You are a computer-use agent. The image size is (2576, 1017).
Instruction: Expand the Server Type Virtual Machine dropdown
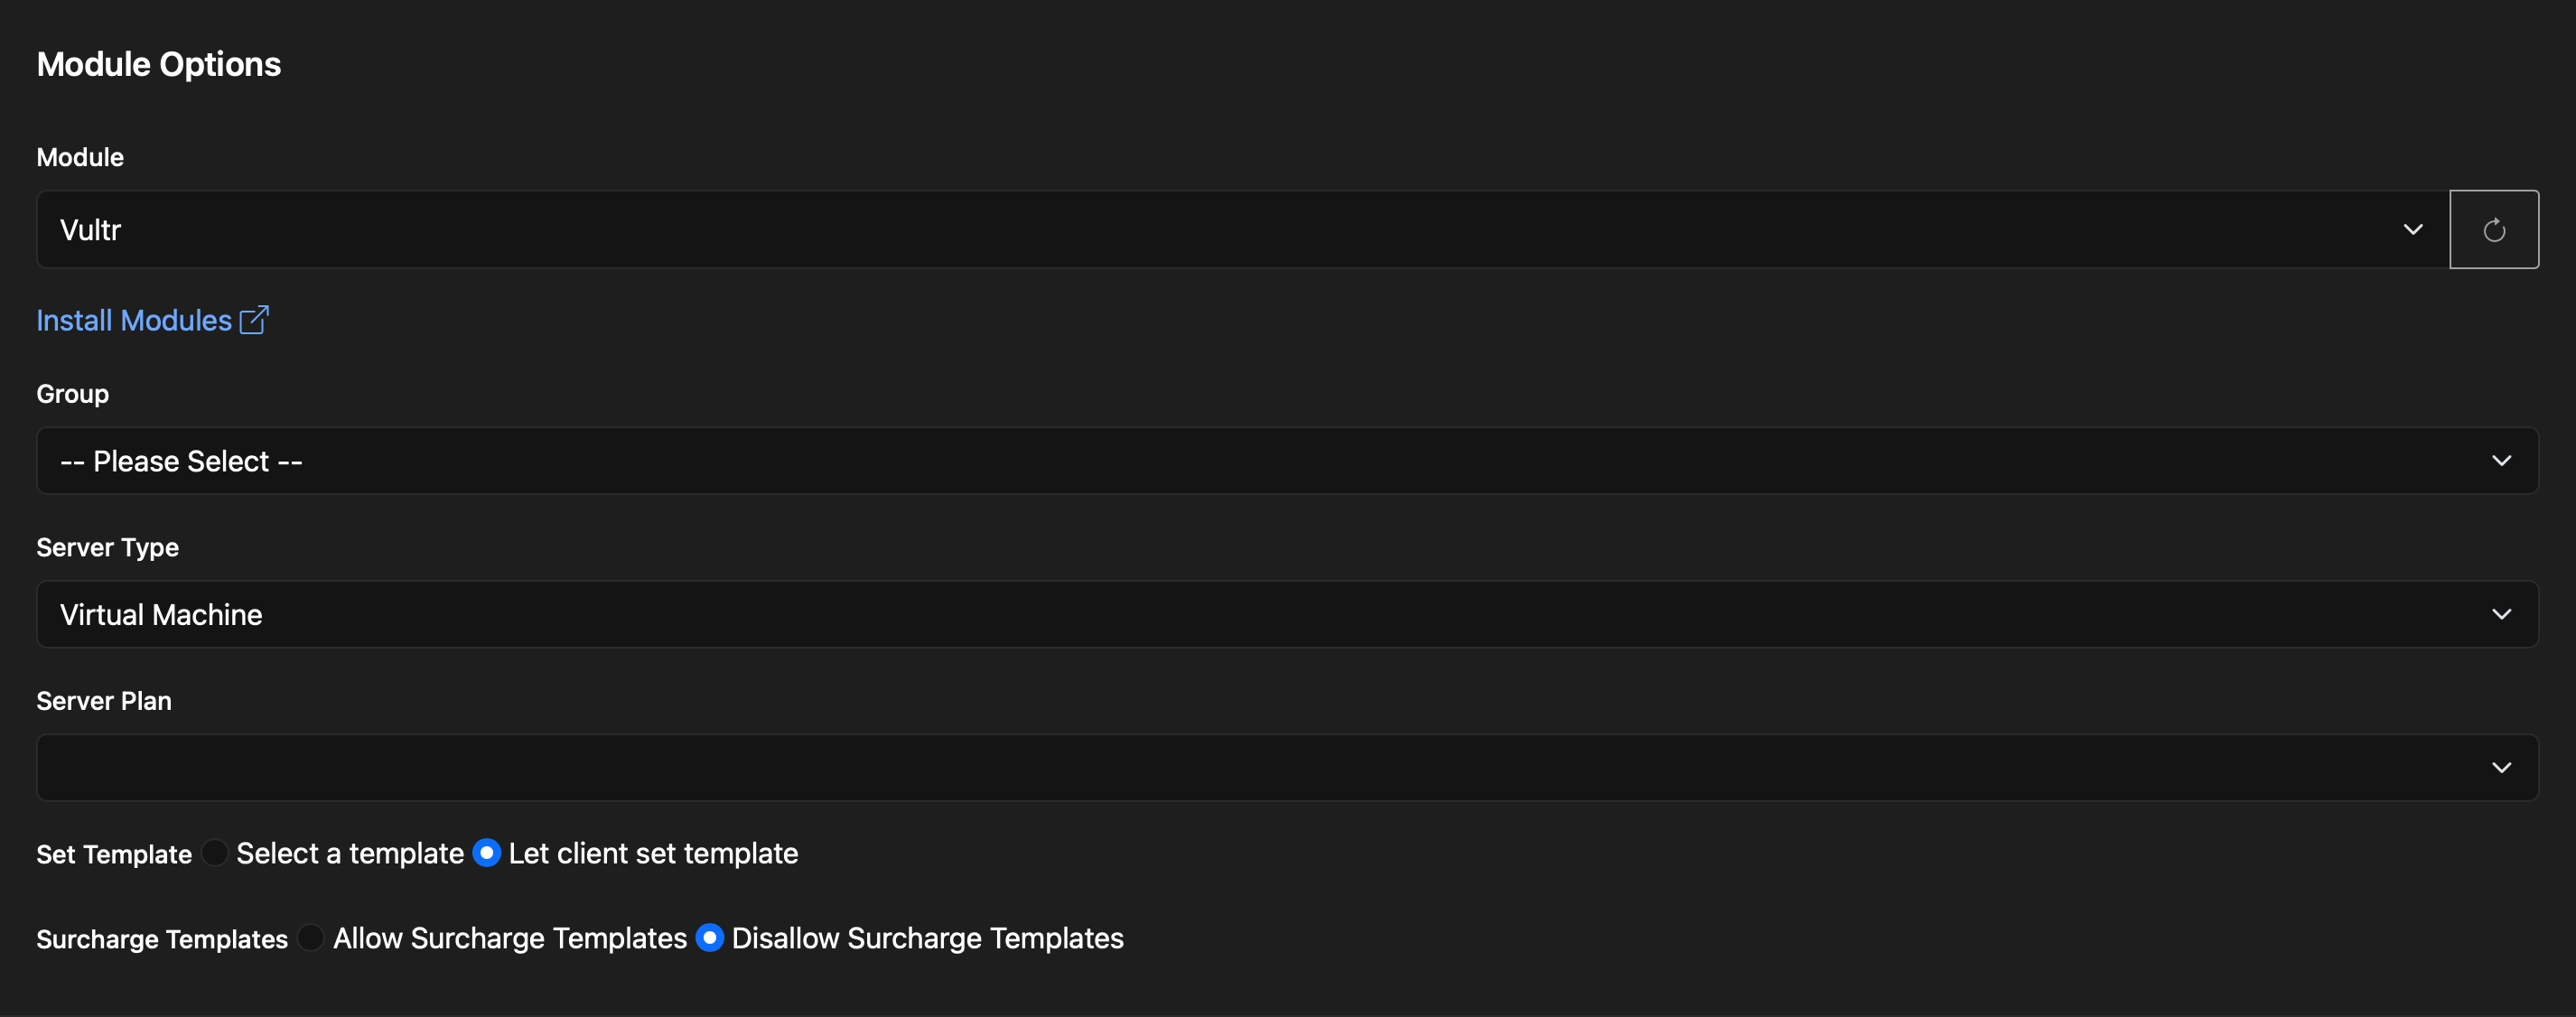1287,614
